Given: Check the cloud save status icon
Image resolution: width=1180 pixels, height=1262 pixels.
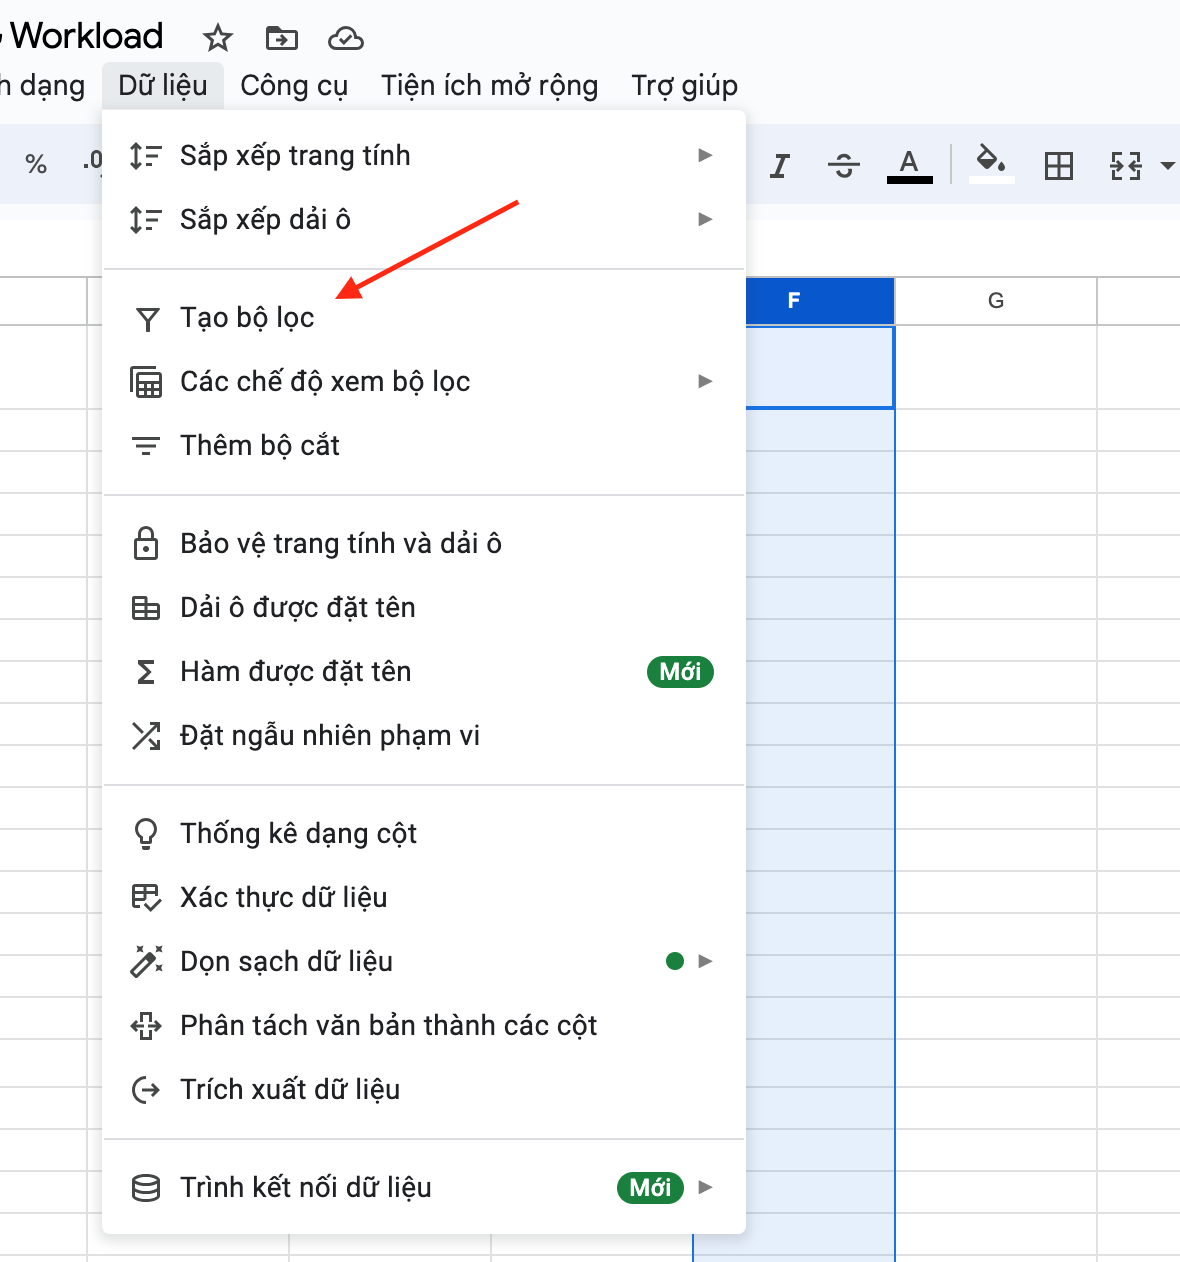Looking at the screenshot, I should (345, 38).
